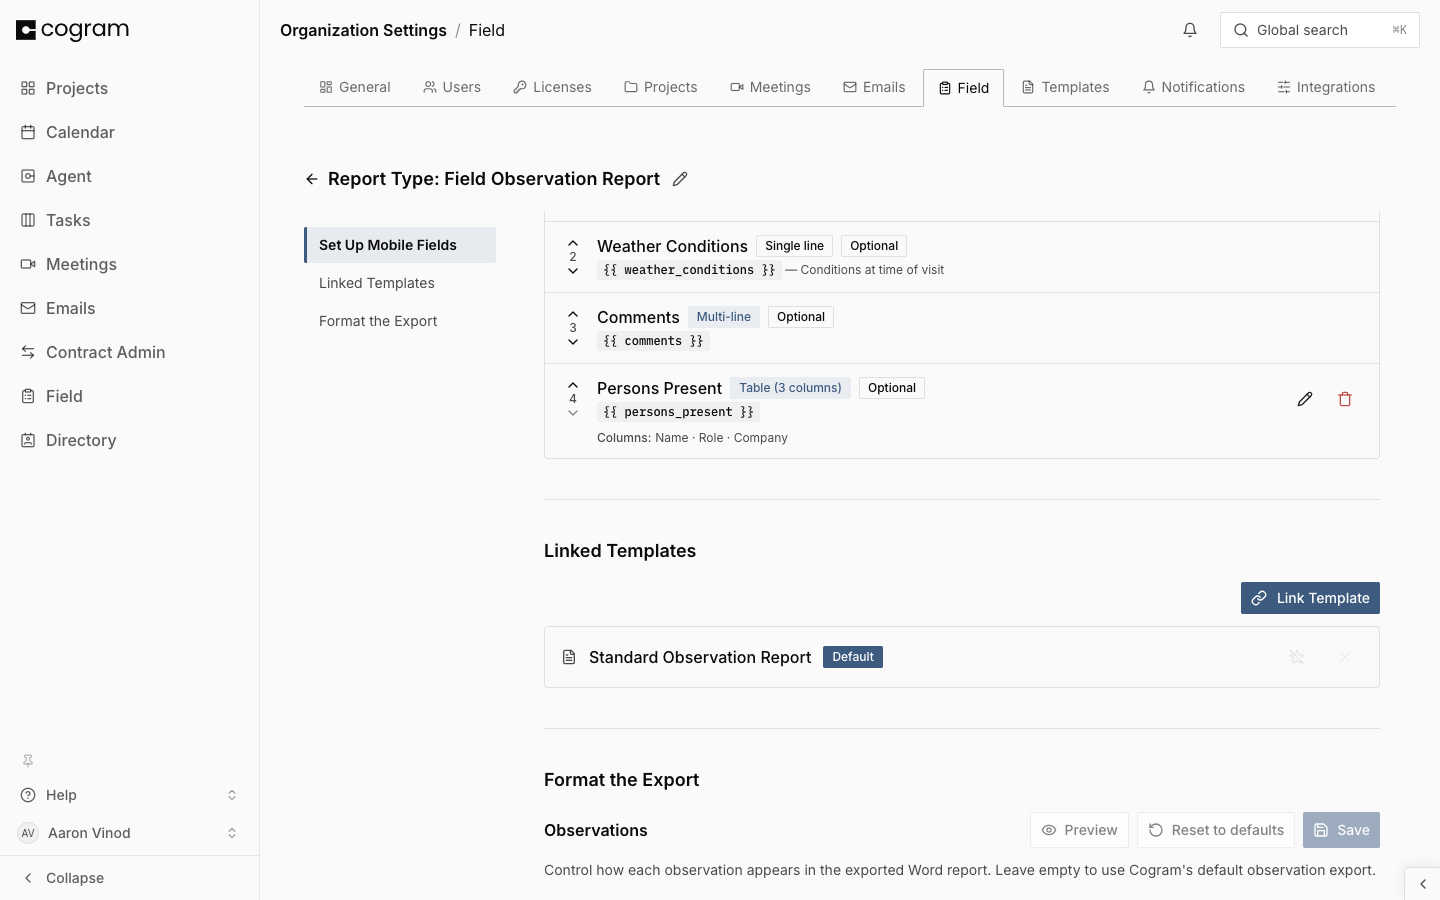This screenshot has height=900, width=1440.
Task: Move Weather Conditions field up
Action: coord(573,243)
